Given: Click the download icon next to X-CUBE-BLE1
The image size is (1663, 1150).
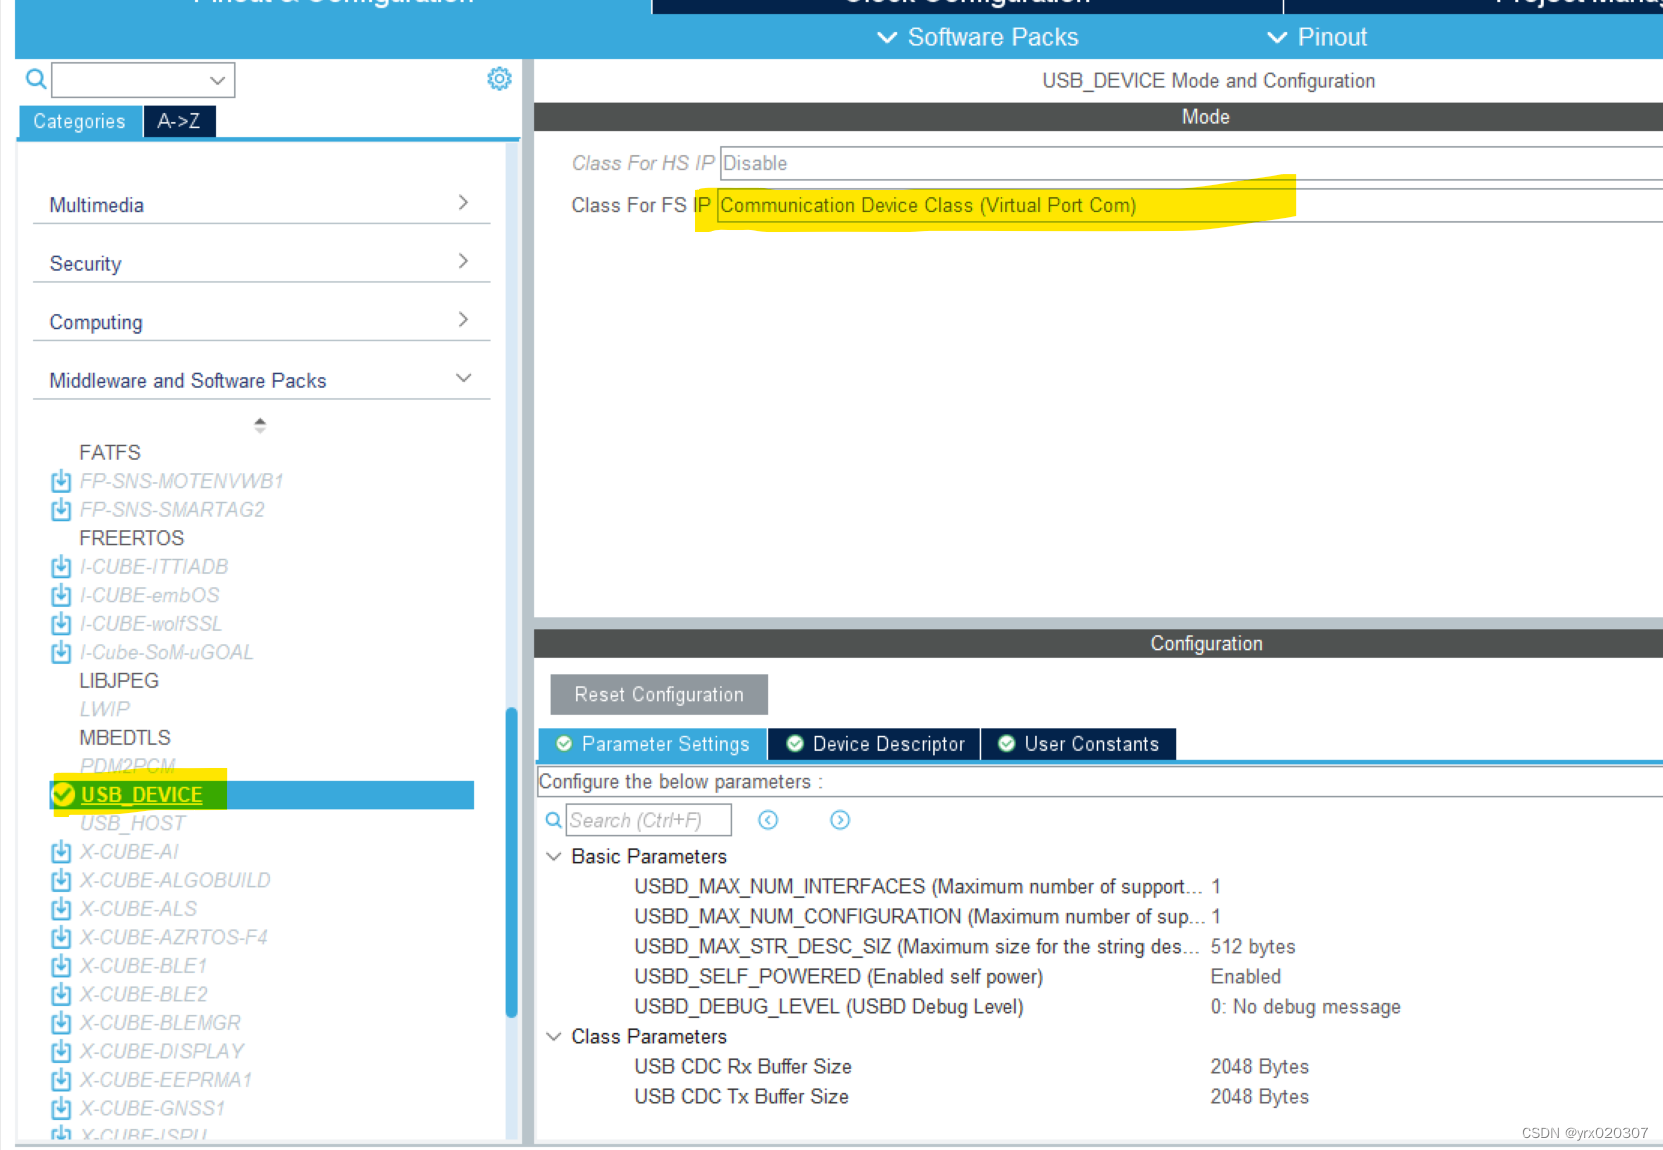Looking at the screenshot, I should (x=61, y=966).
